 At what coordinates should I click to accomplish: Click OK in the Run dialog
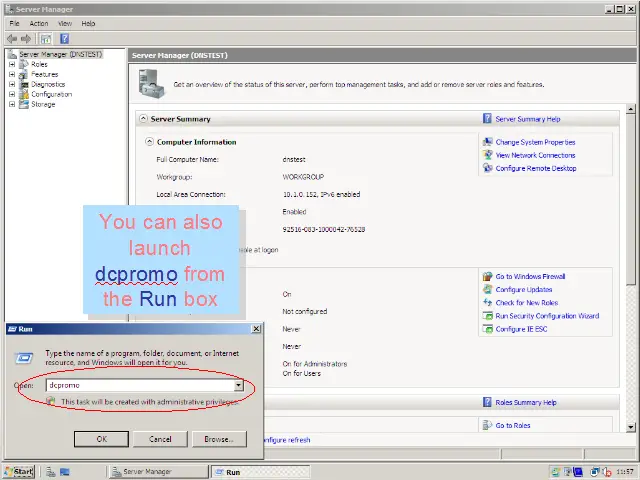(x=101, y=439)
